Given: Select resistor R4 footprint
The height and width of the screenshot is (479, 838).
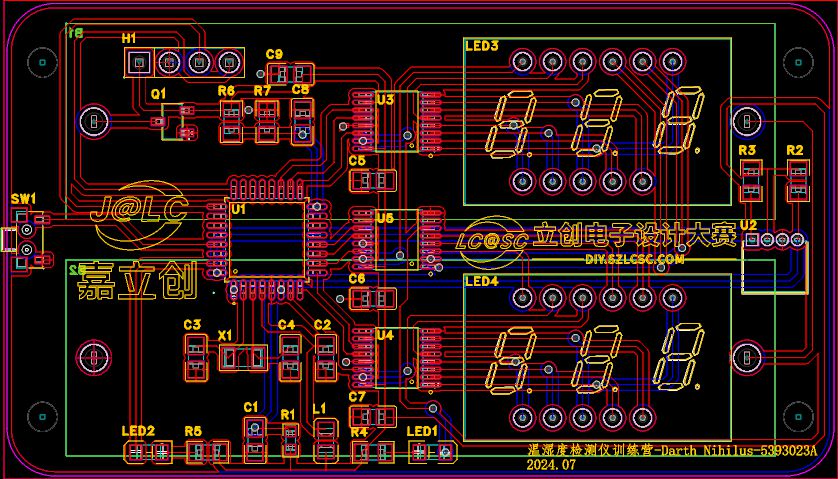Looking at the screenshot, I should 373,452.
